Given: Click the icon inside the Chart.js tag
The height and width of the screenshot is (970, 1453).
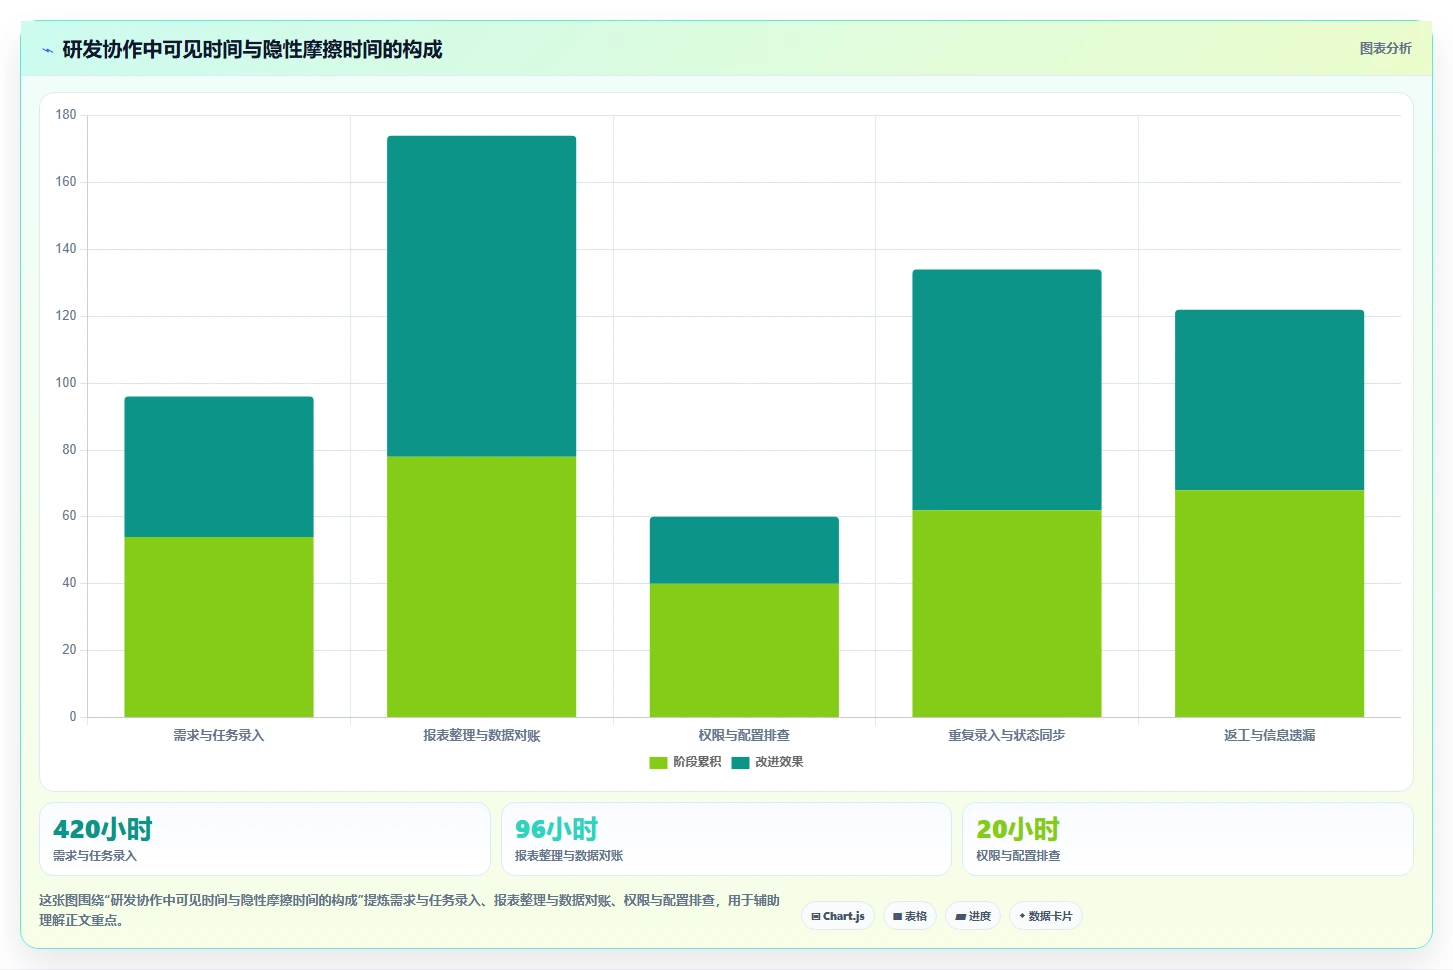Looking at the screenshot, I should [816, 916].
